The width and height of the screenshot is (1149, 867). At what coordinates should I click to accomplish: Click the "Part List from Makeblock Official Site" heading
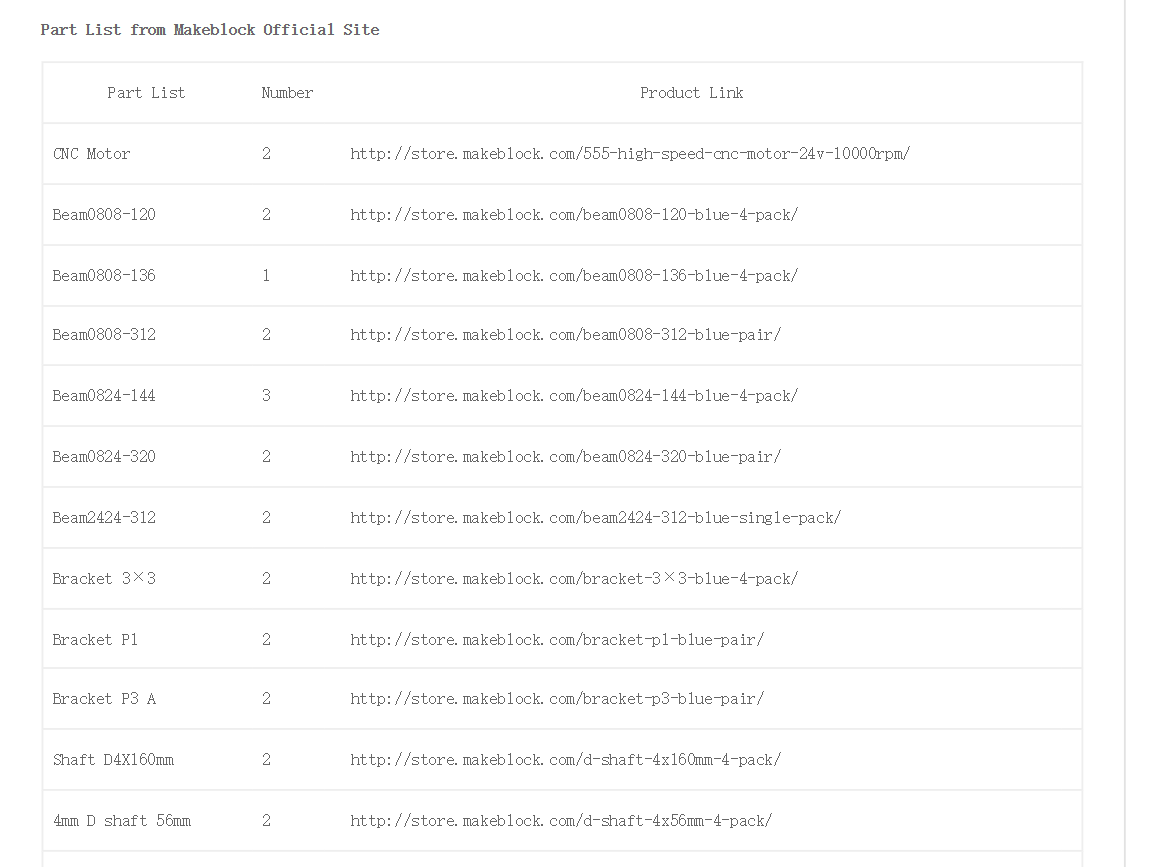coord(210,30)
